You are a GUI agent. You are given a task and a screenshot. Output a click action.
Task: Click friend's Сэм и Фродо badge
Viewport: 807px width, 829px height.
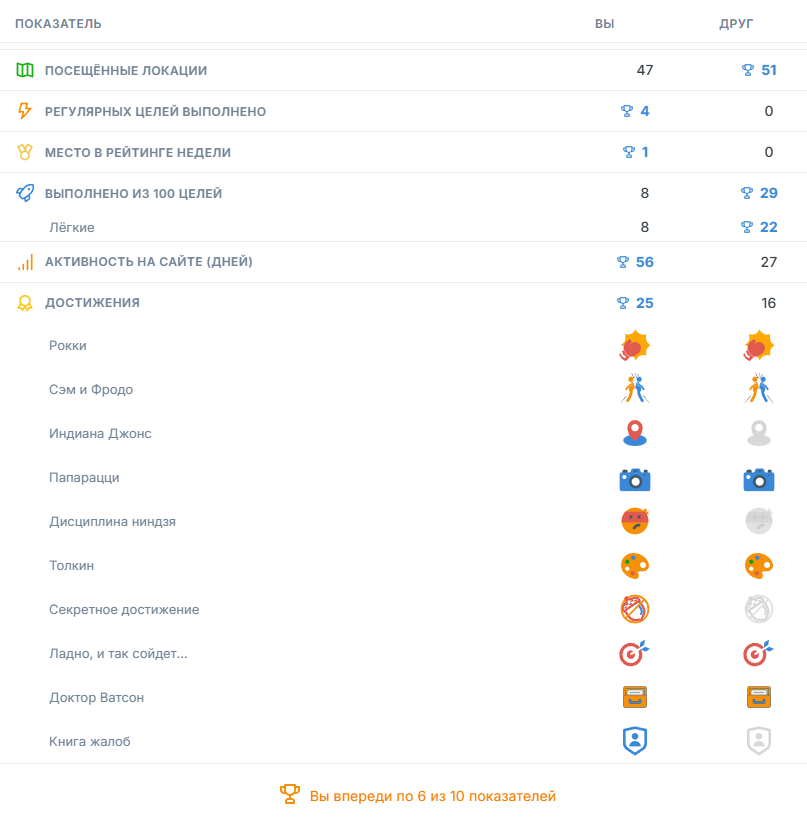tap(759, 389)
